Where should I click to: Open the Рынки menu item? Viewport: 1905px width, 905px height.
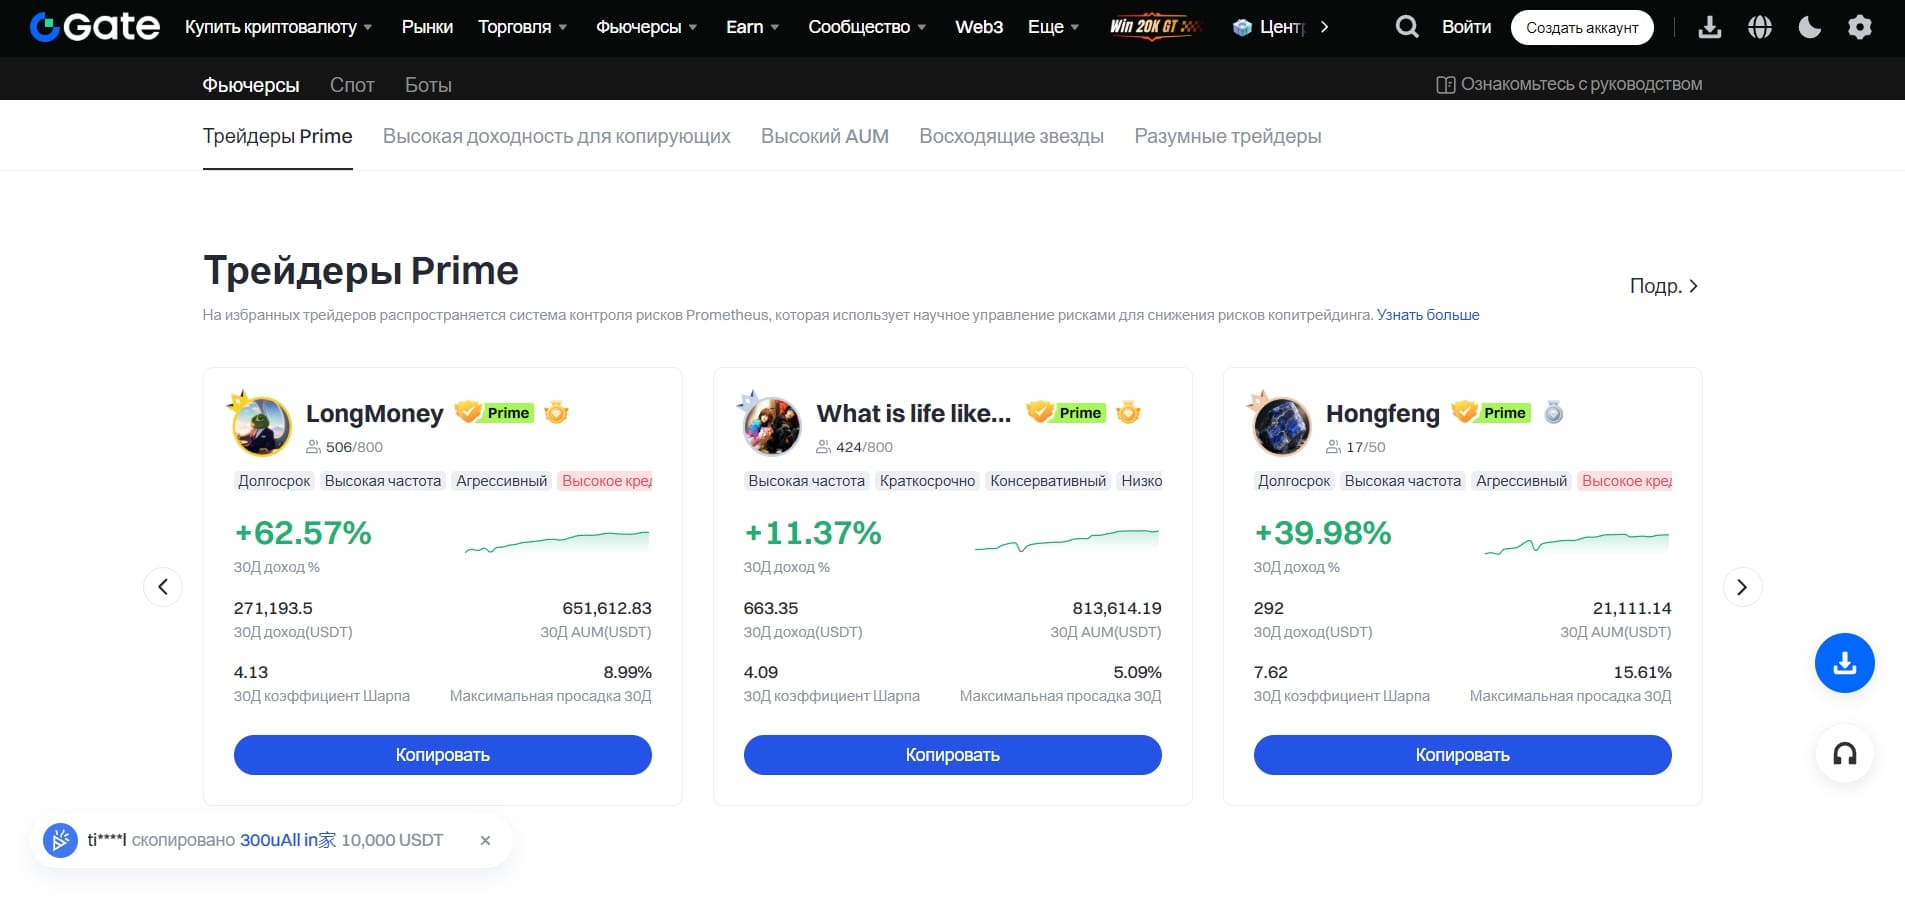coord(427,27)
